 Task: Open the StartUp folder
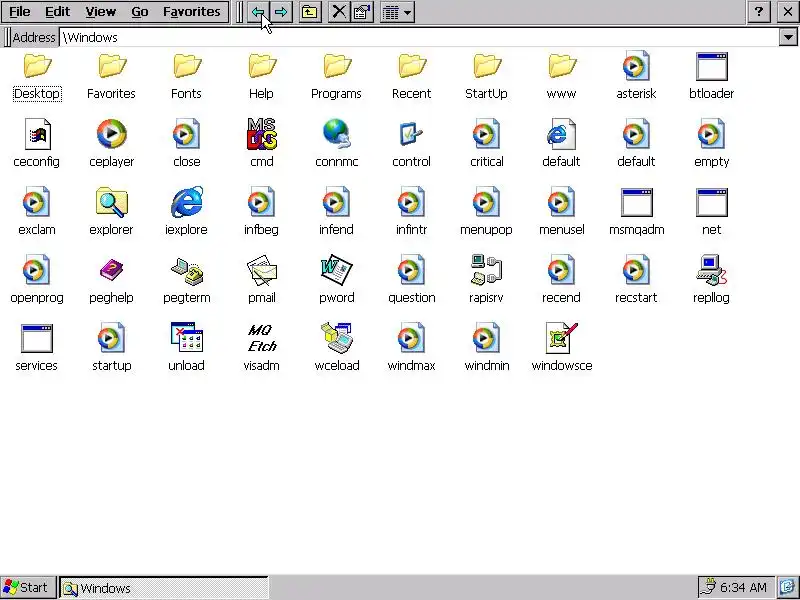pos(487,66)
